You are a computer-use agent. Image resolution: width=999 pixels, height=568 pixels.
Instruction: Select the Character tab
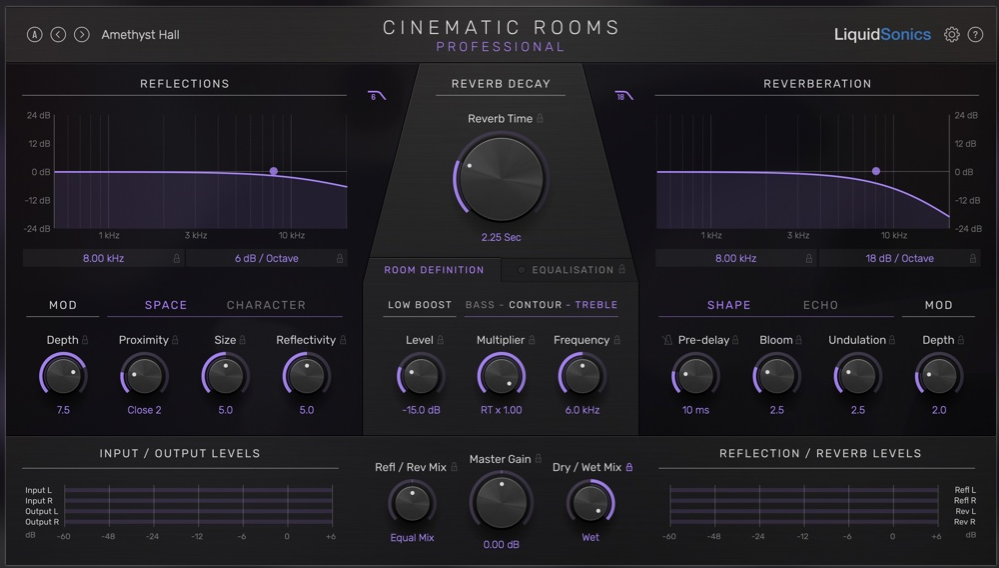point(266,305)
